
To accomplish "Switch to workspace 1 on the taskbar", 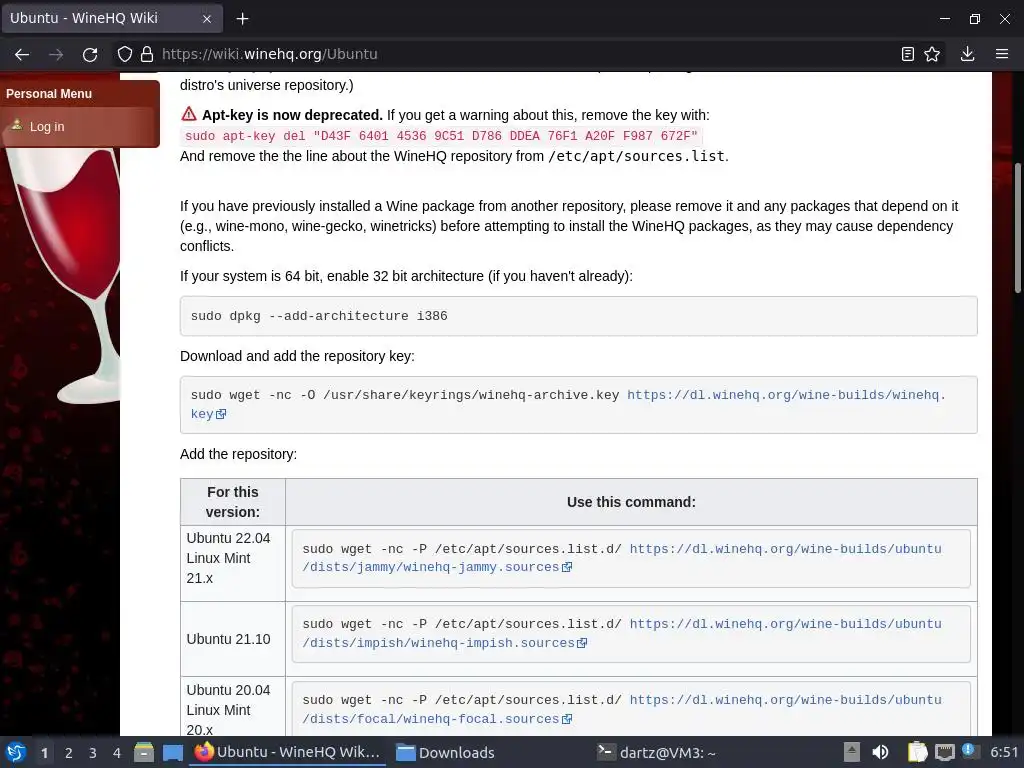I will (44, 753).
